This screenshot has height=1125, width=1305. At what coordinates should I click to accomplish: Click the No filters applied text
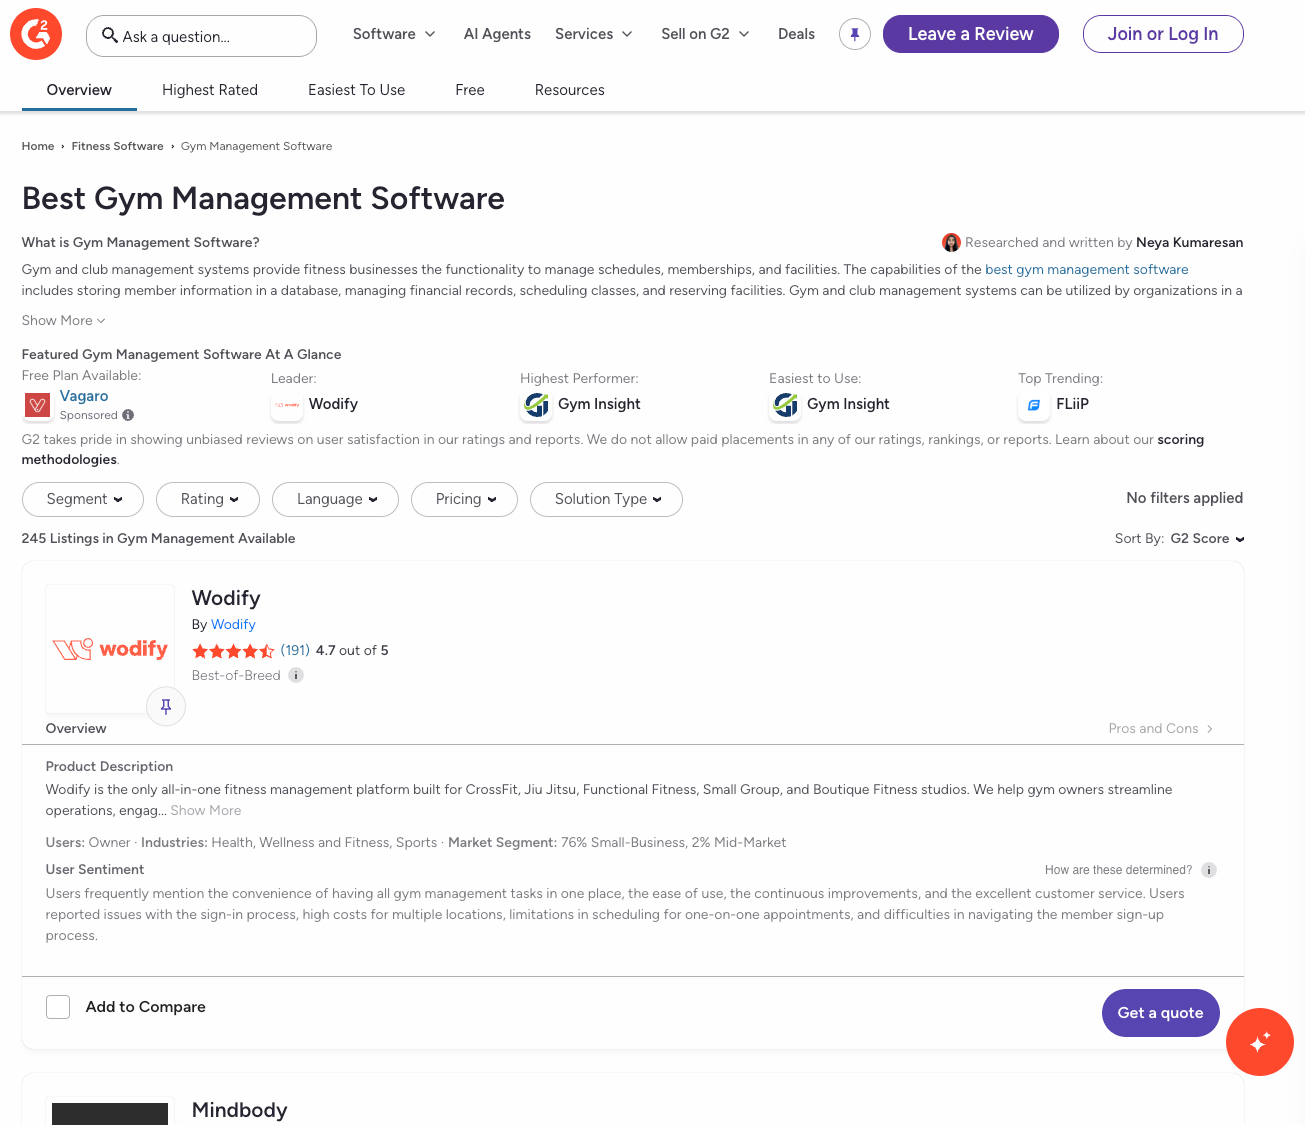pyautogui.click(x=1185, y=498)
